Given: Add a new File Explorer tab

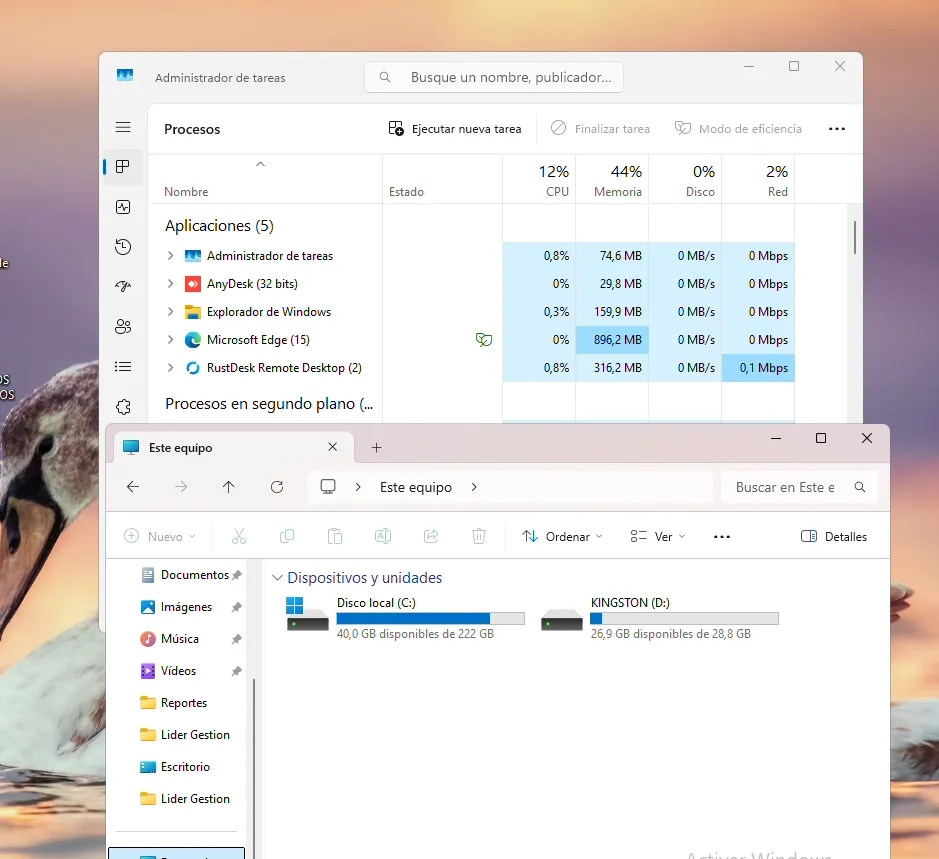Looking at the screenshot, I should pos(376,447).
